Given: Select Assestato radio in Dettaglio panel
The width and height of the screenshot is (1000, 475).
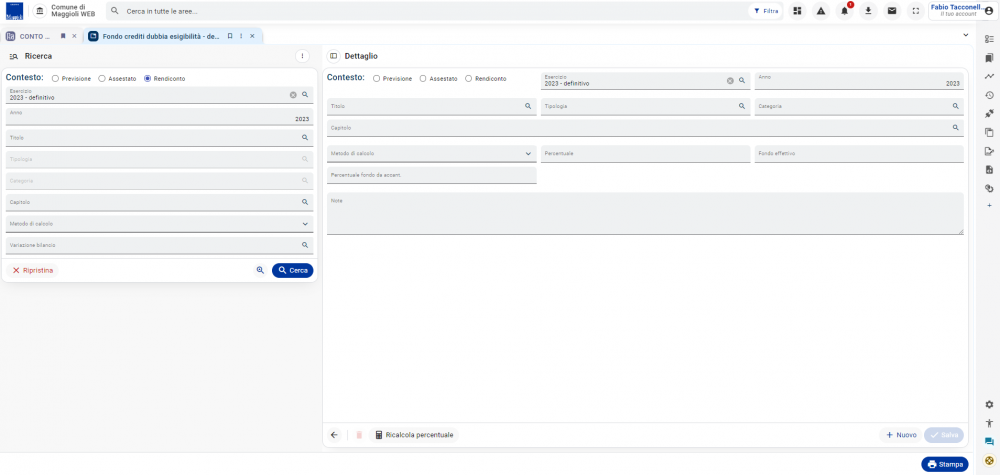Looking at the screenshot, I should (423, 78).
